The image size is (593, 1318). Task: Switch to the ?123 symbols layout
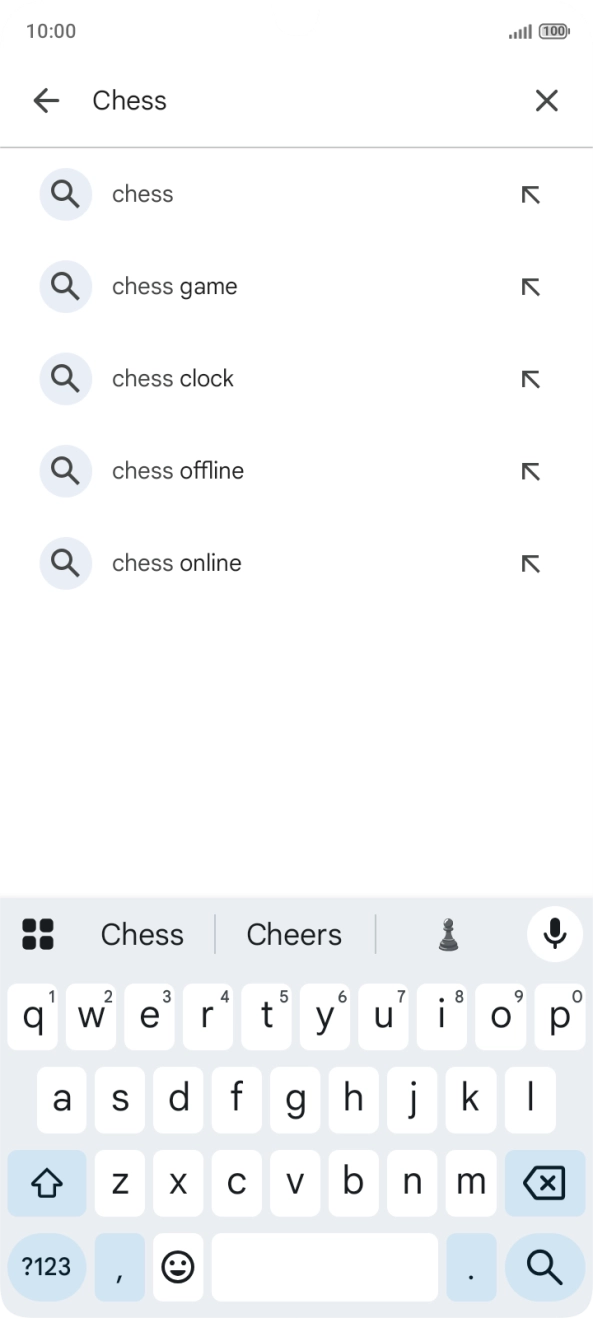(x=45, y=1267)
